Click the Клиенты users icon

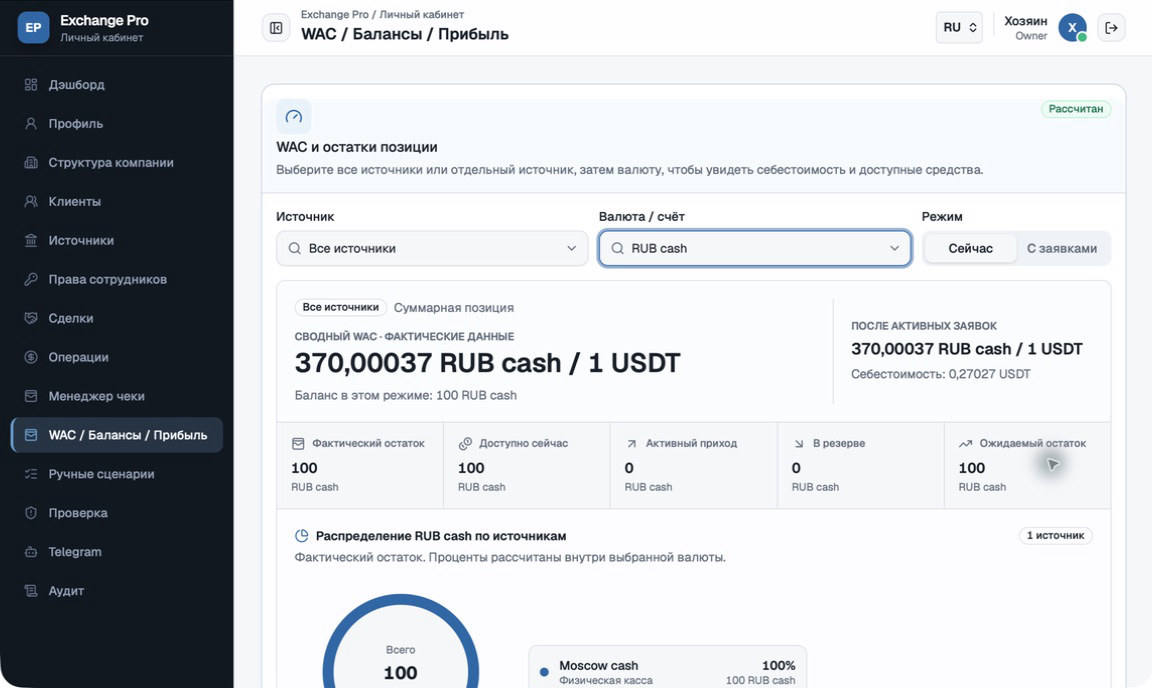pyautogui.click(x=31, y=201)
